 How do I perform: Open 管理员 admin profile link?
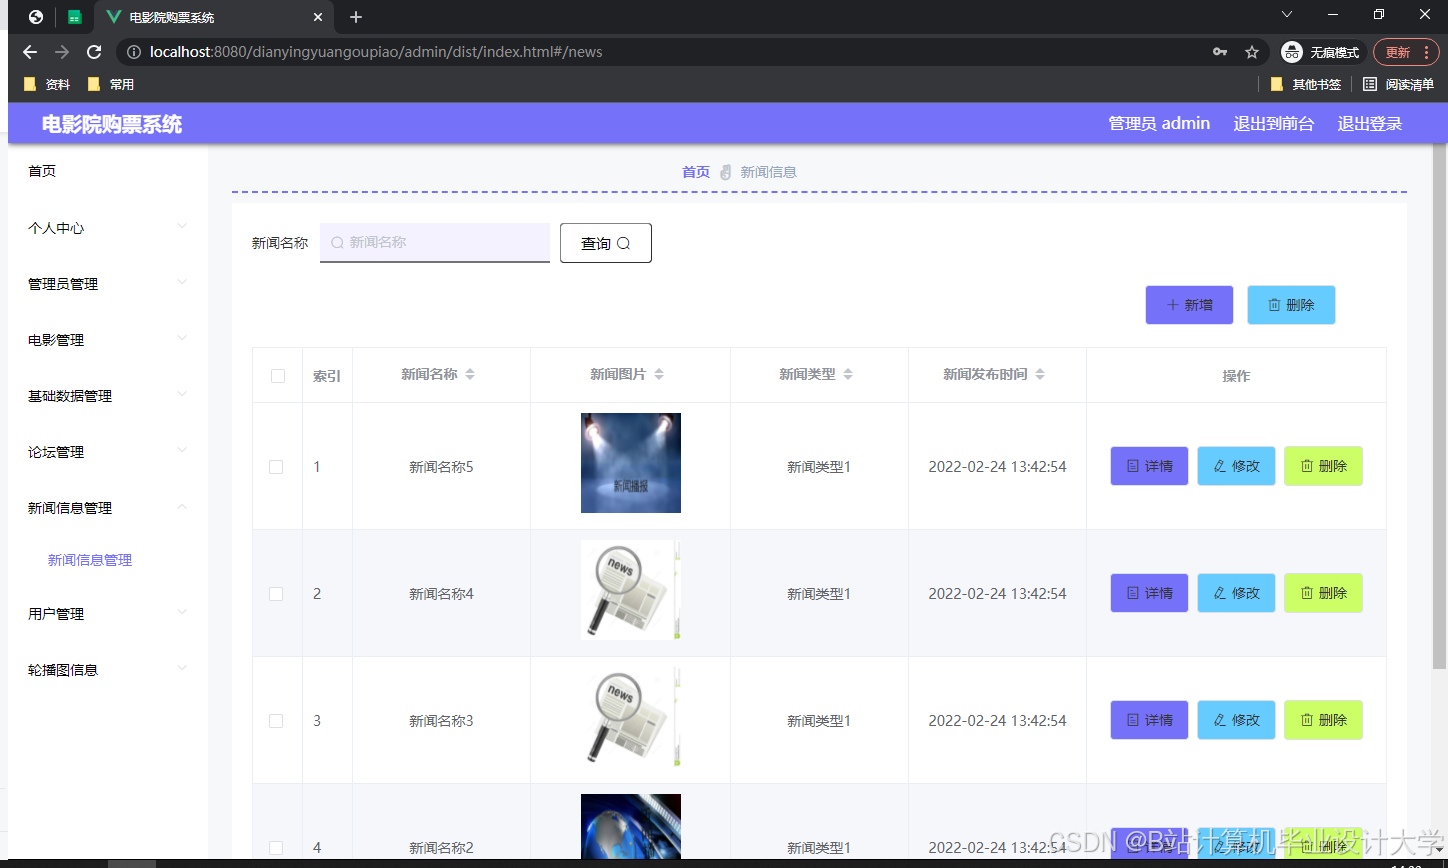pos(1159,123)
